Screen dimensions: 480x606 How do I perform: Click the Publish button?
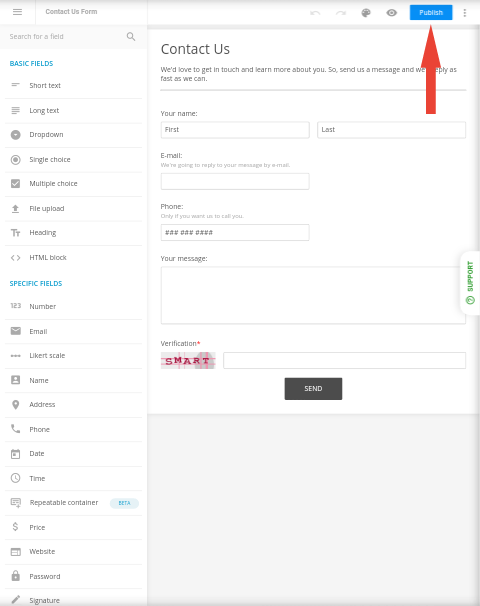[431, 12]
